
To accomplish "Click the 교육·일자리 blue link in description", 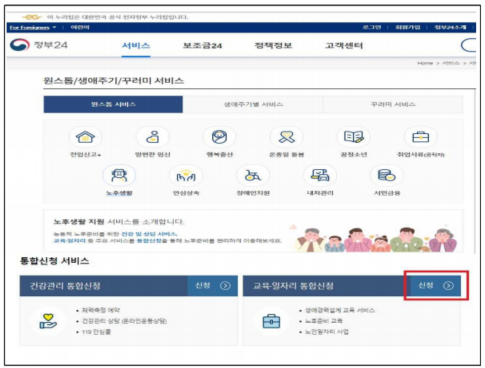I will pyautogui.click(x=70, y=241).
